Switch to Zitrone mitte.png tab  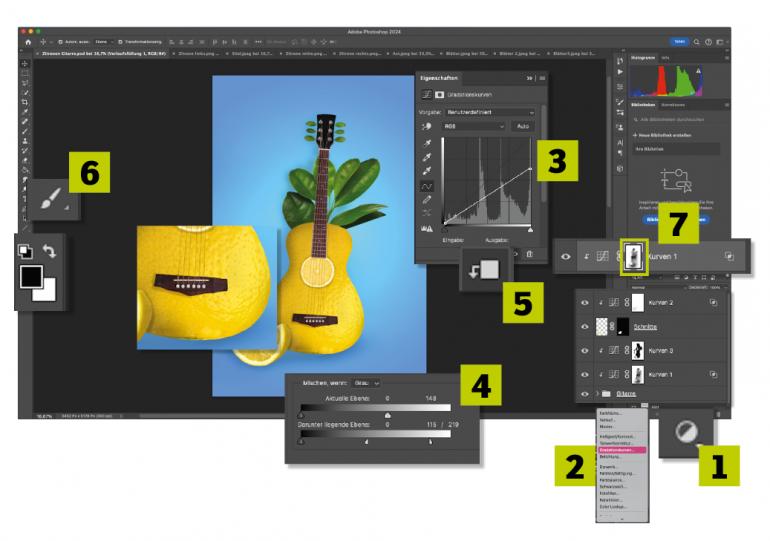point(305,54)
